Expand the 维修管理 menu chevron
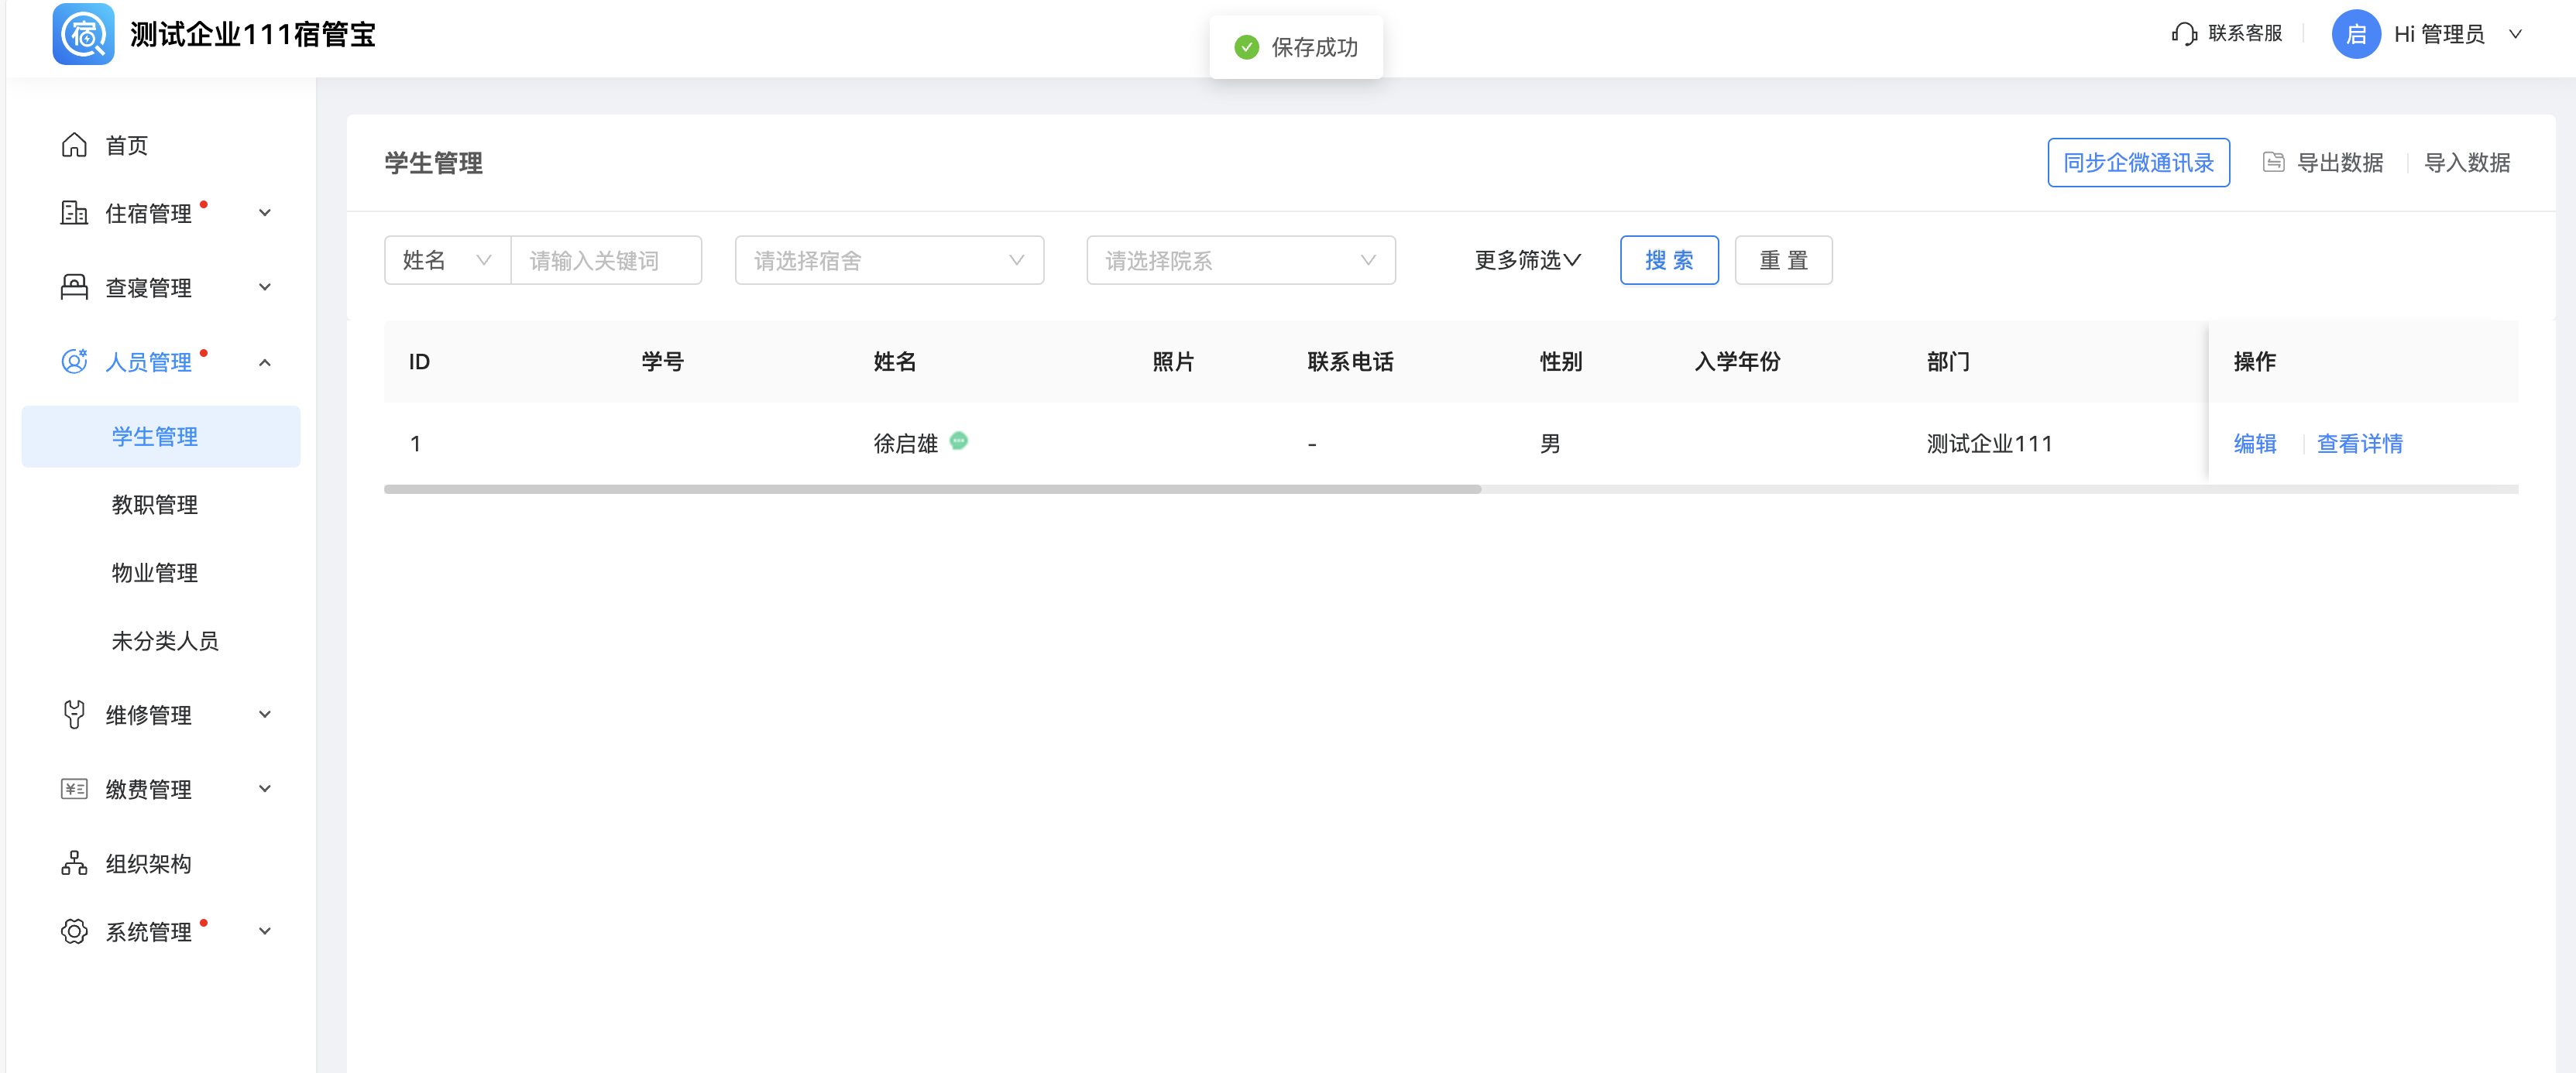 tap(265, 714)
